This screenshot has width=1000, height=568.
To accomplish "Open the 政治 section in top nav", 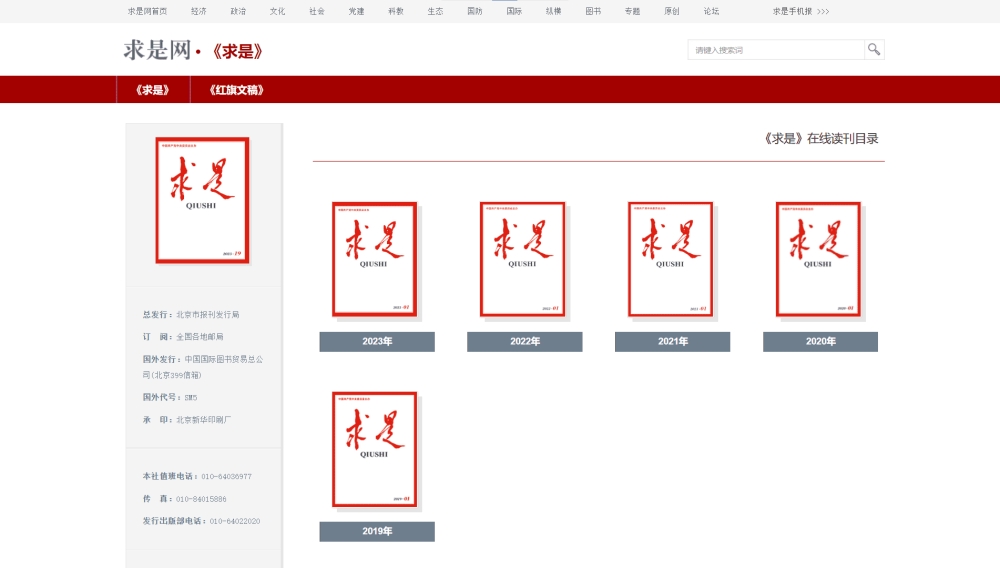I will (x=238, y=11).
